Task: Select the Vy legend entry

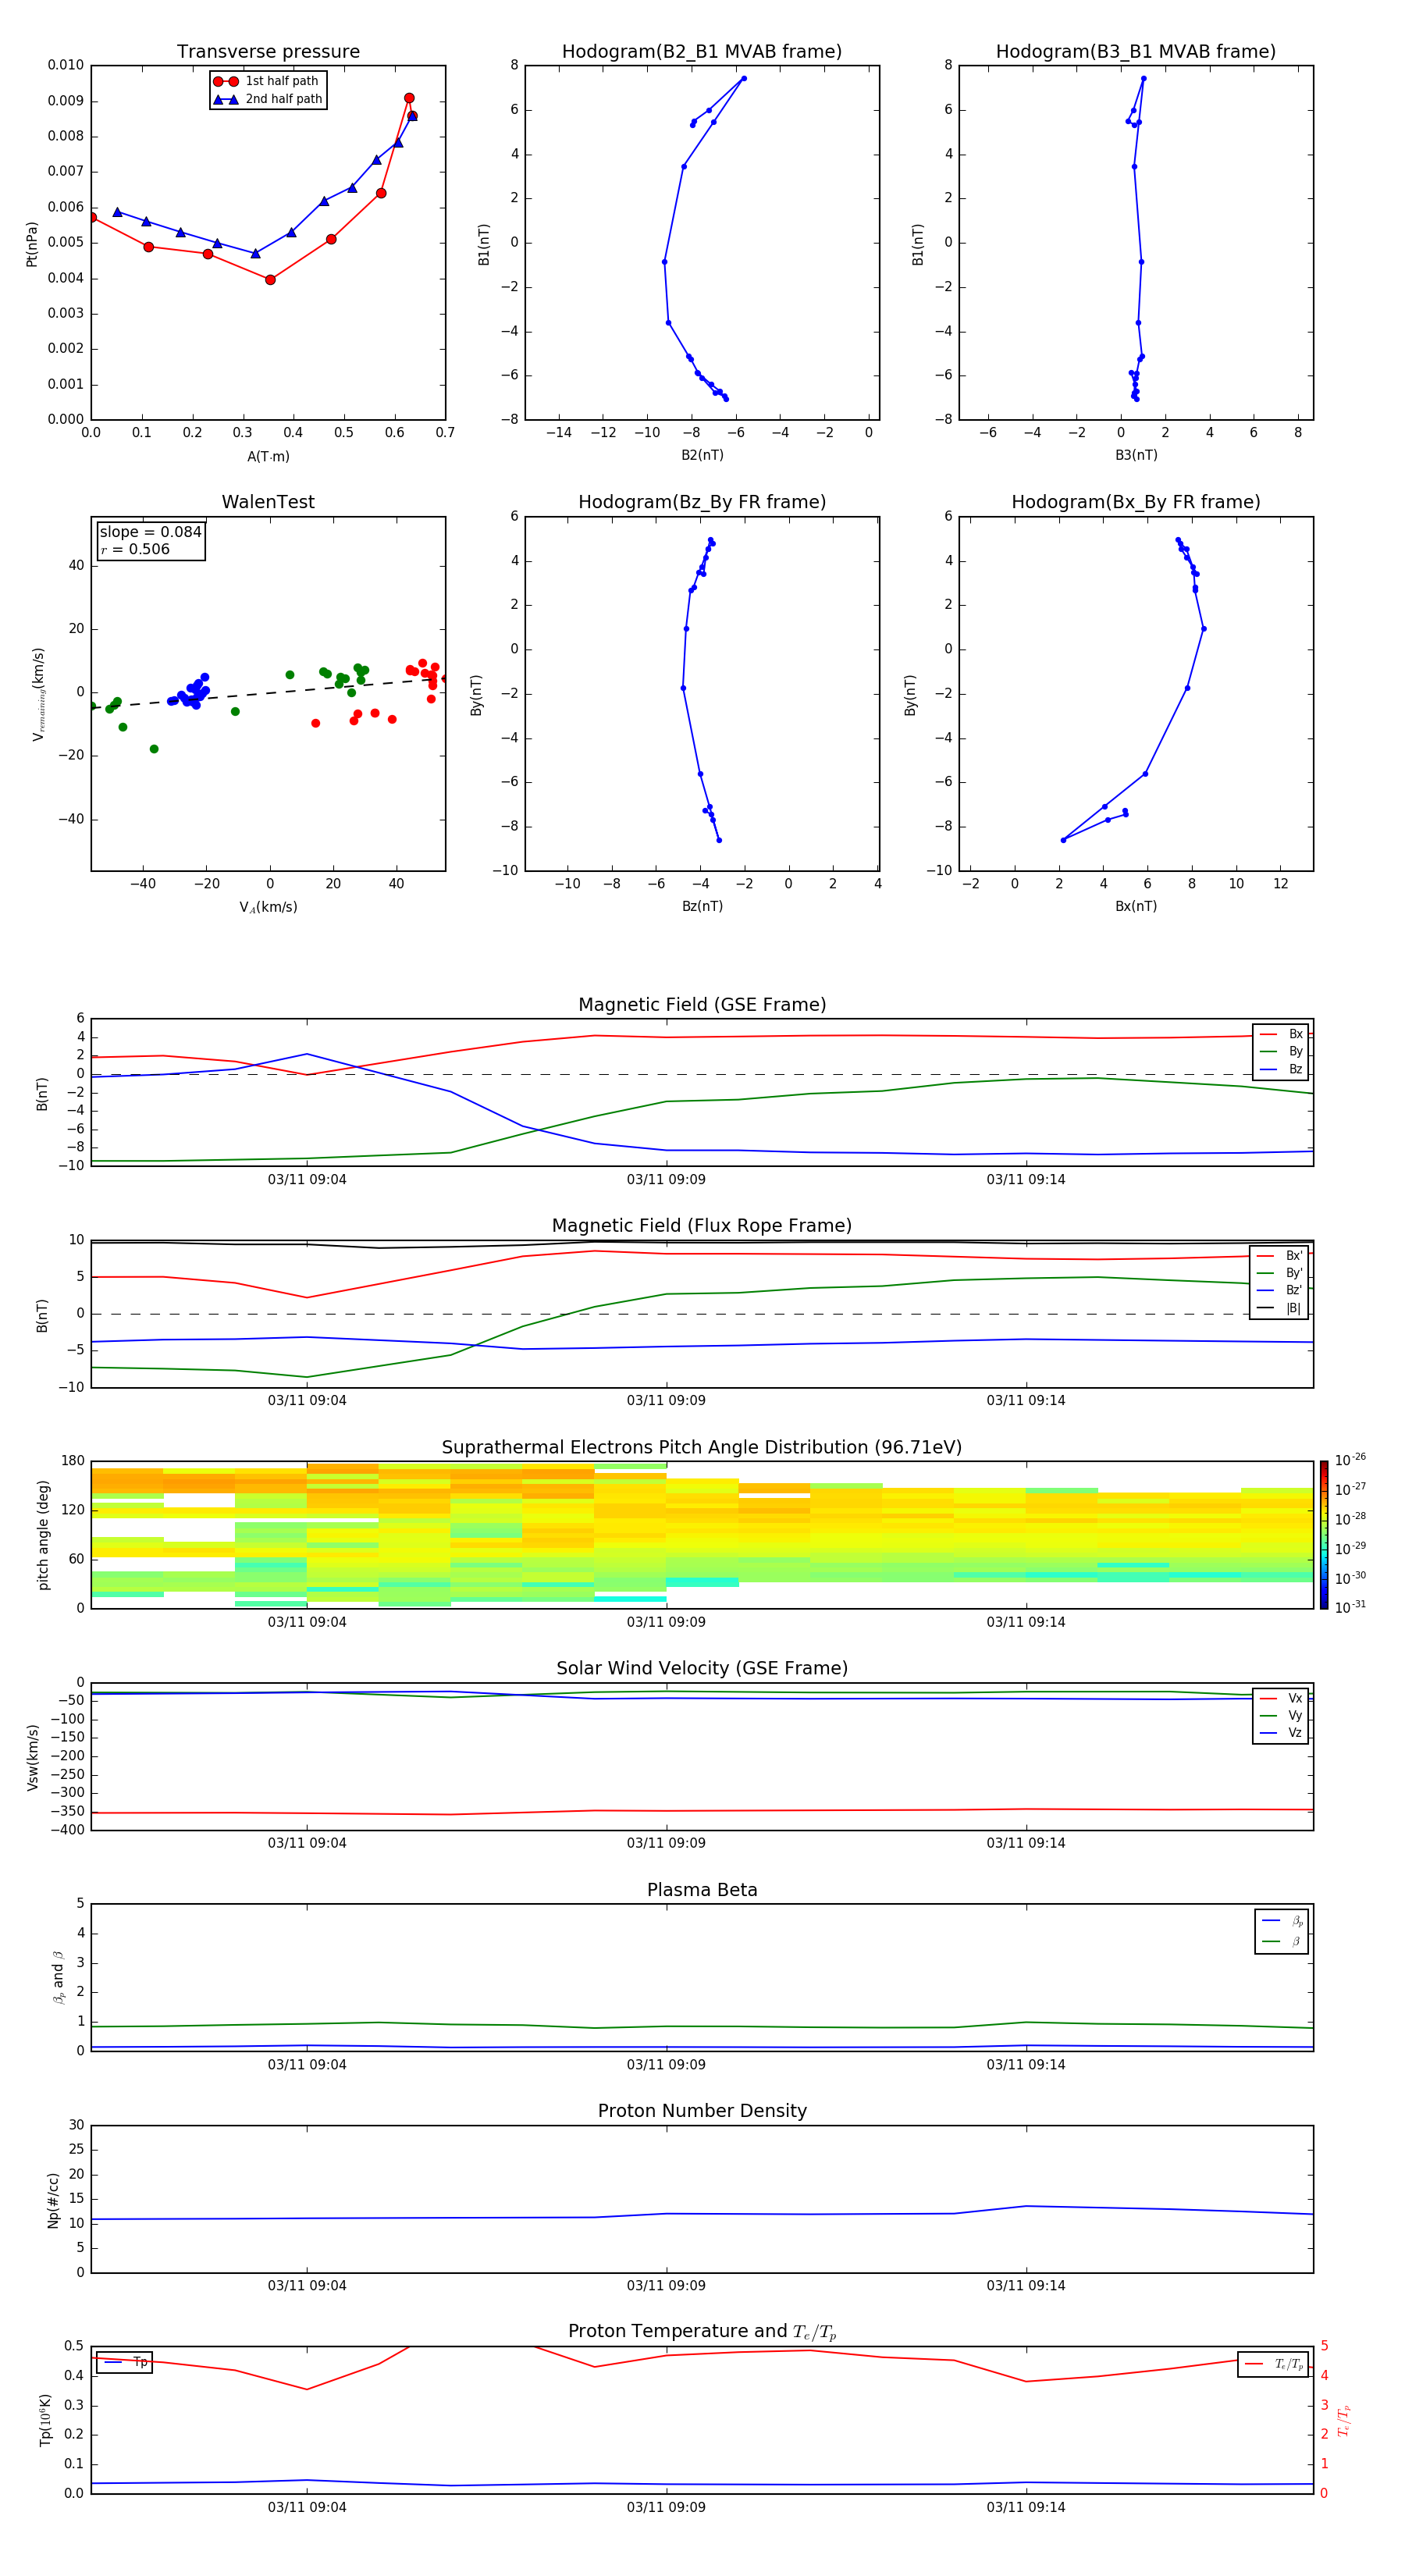Action: click(1281, 1715)
